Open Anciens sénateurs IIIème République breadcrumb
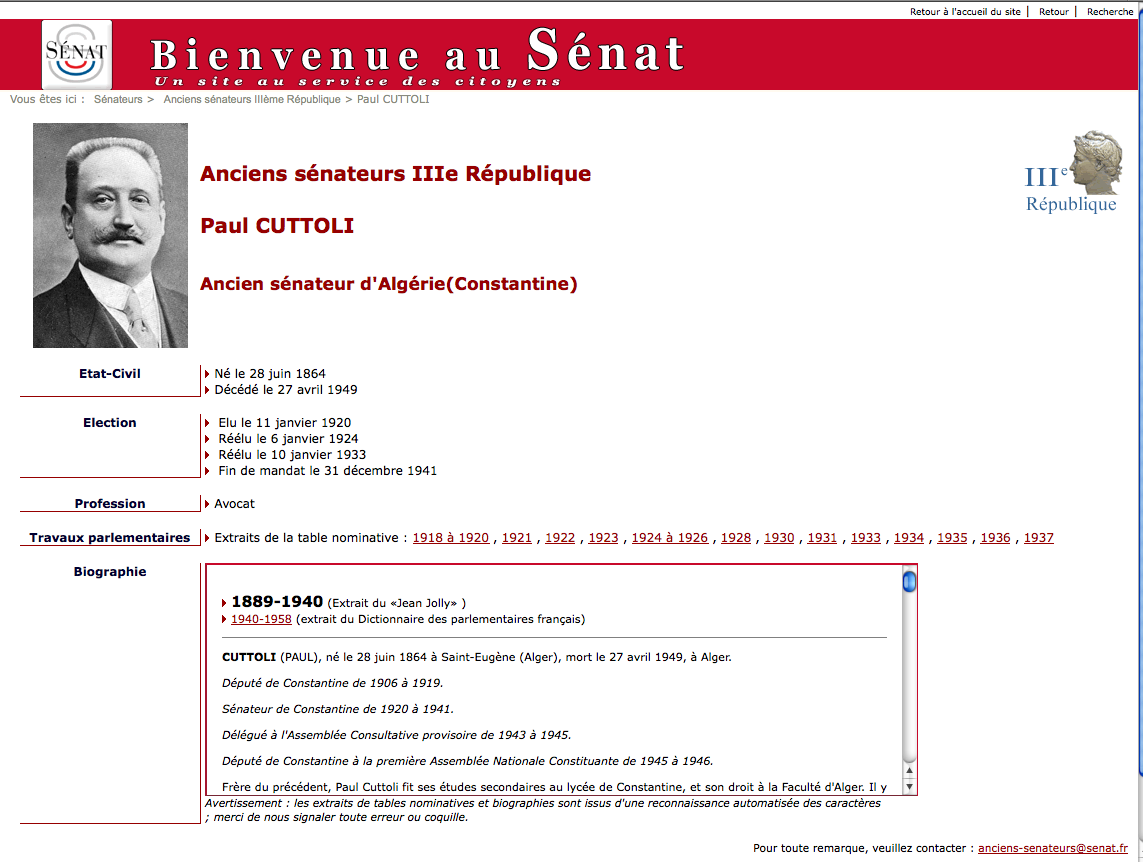 click(x=251, y=99)
